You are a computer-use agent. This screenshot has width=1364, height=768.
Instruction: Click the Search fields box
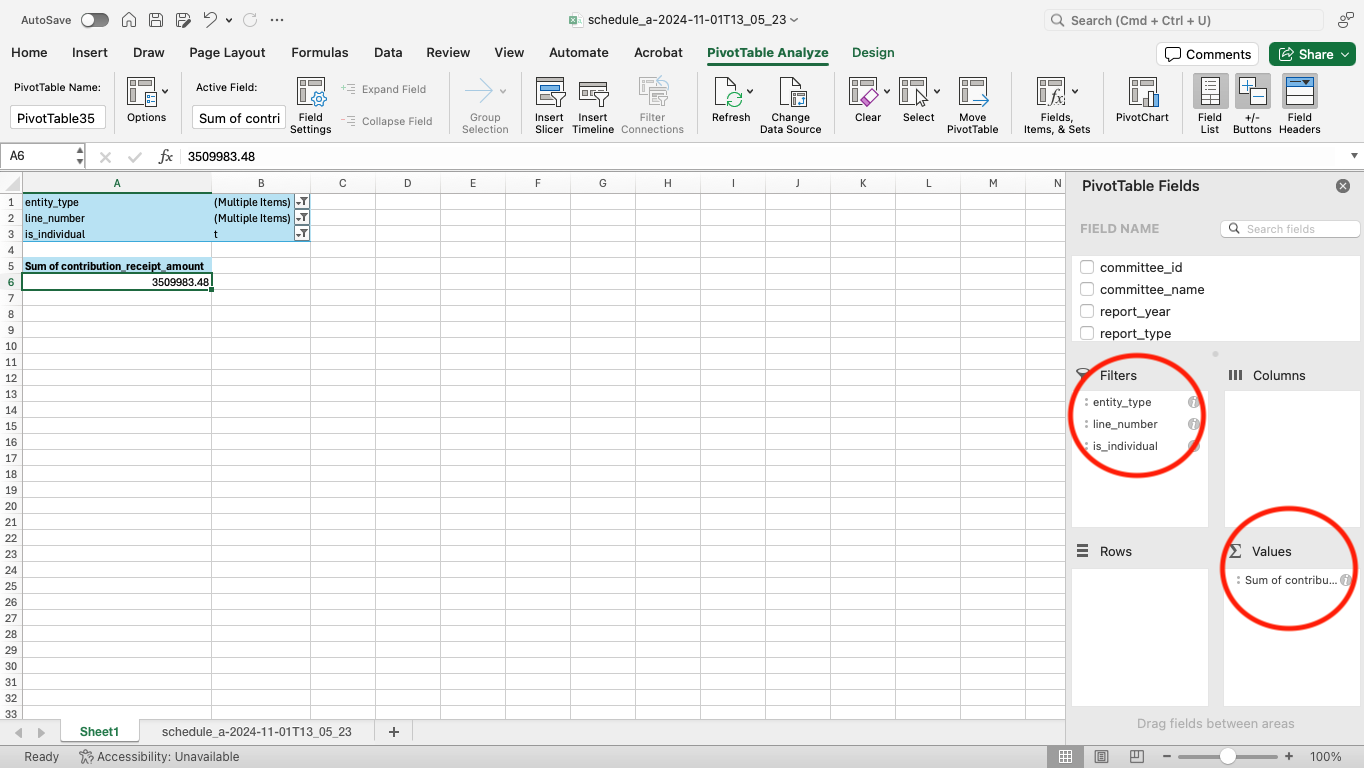coord(1290,229)
